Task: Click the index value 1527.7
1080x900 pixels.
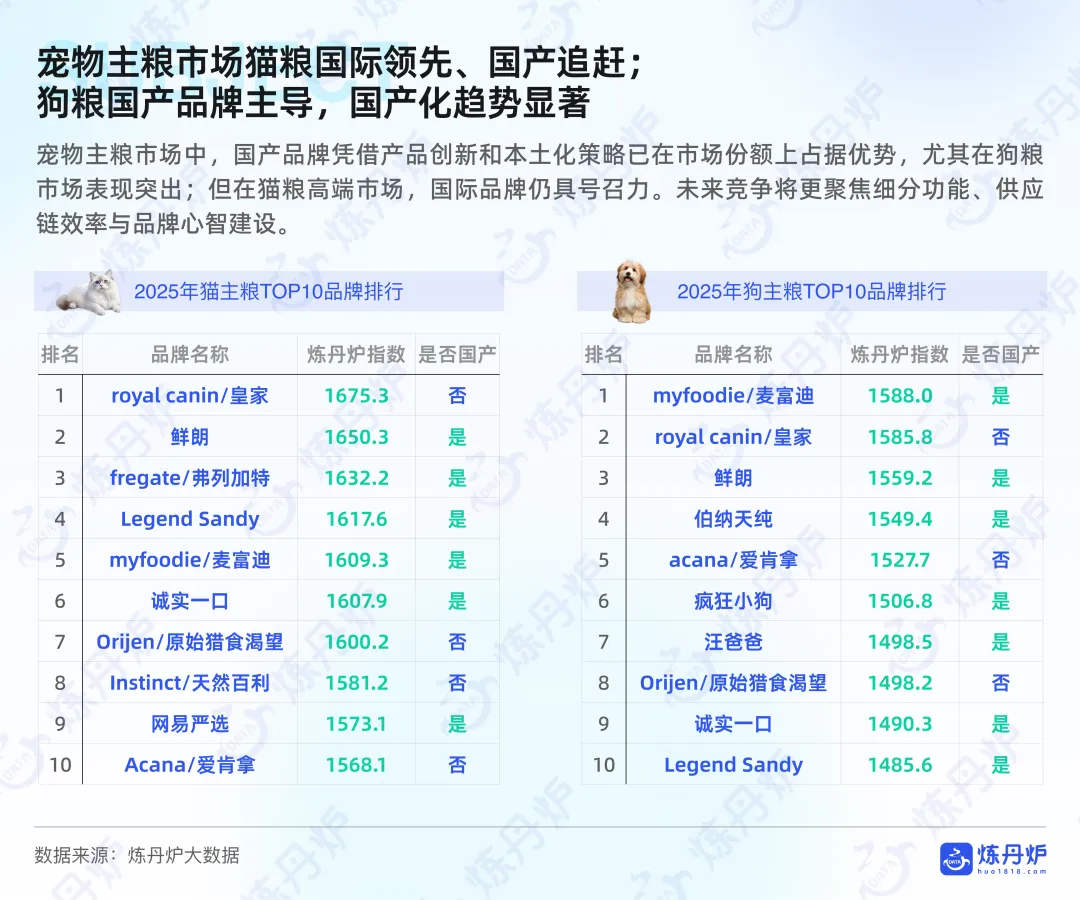Action: pyautogui.click(x=900, y=560)
